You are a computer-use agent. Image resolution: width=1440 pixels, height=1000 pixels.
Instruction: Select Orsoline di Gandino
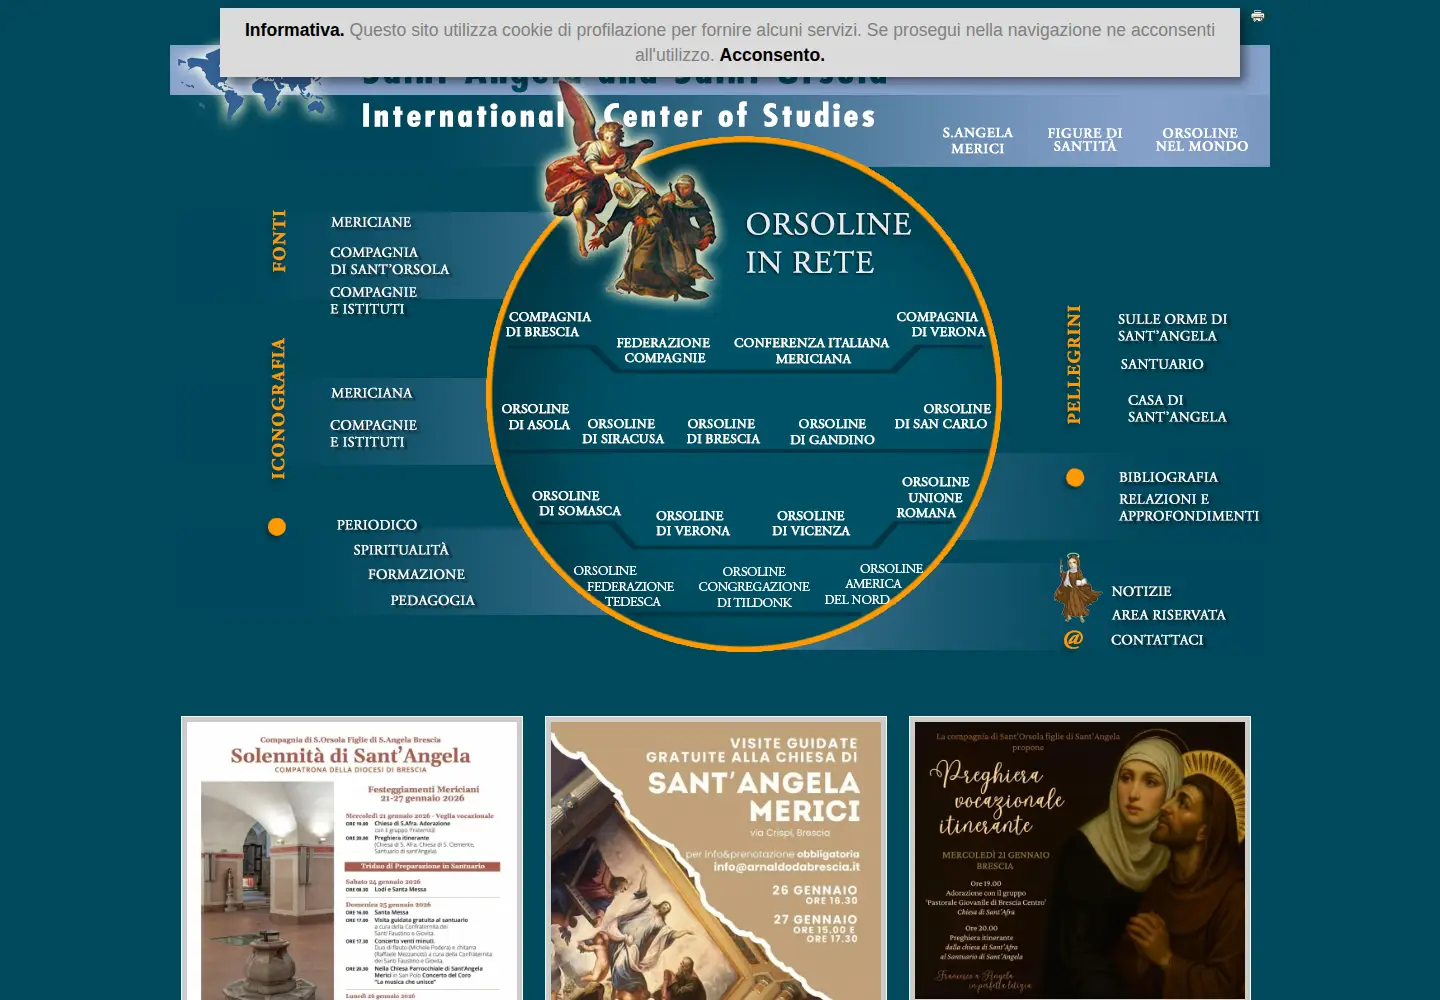832,432
